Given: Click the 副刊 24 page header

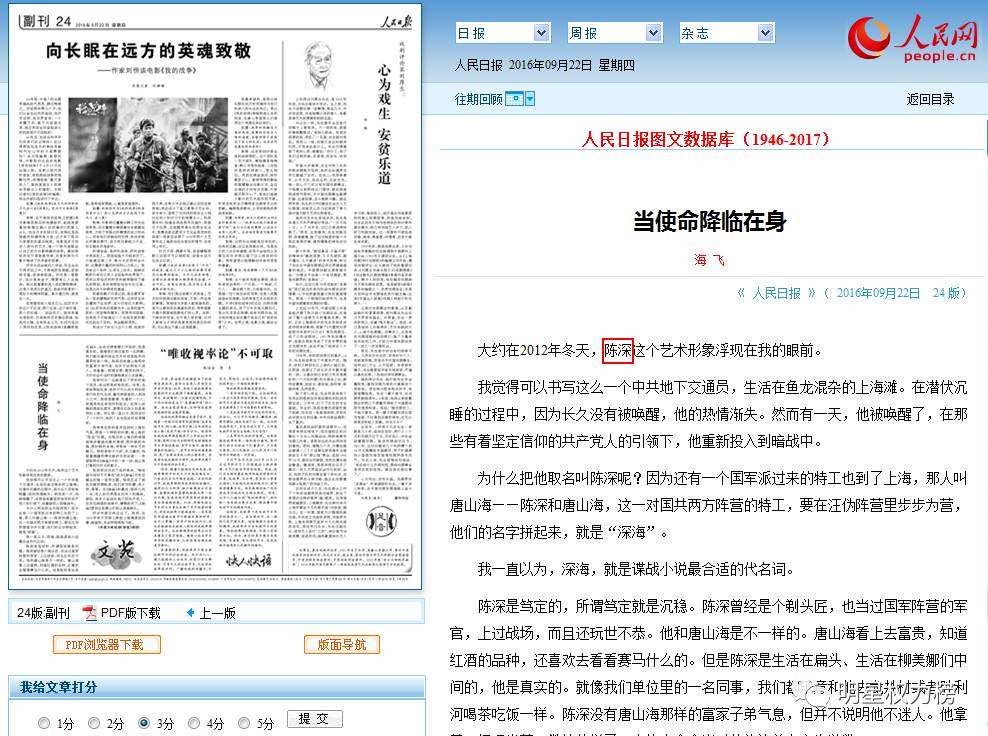Looking at the screenshot, I should tap(47, 21).
